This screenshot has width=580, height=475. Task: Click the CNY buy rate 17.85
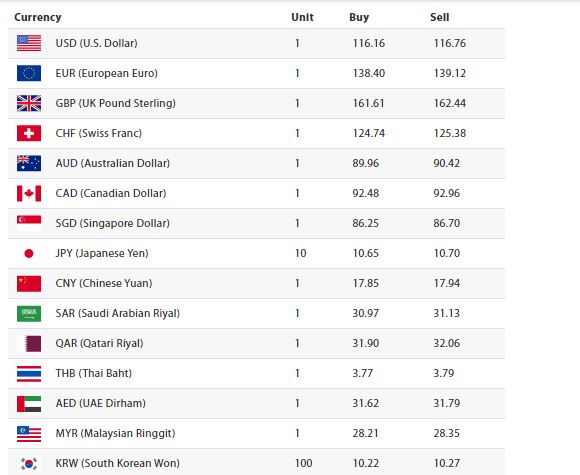(365, 283)
